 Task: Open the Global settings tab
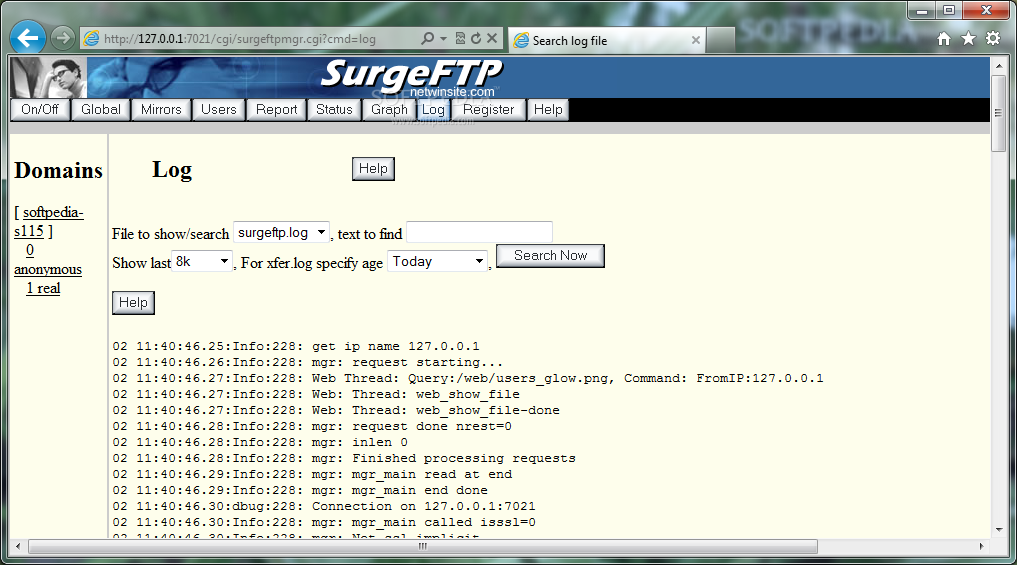pos(101,110)
